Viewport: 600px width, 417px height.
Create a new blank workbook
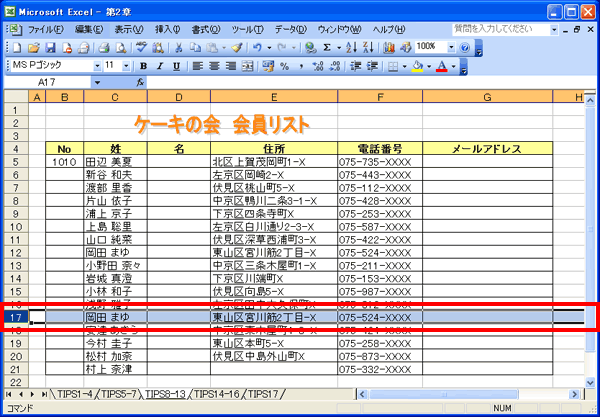16,47
